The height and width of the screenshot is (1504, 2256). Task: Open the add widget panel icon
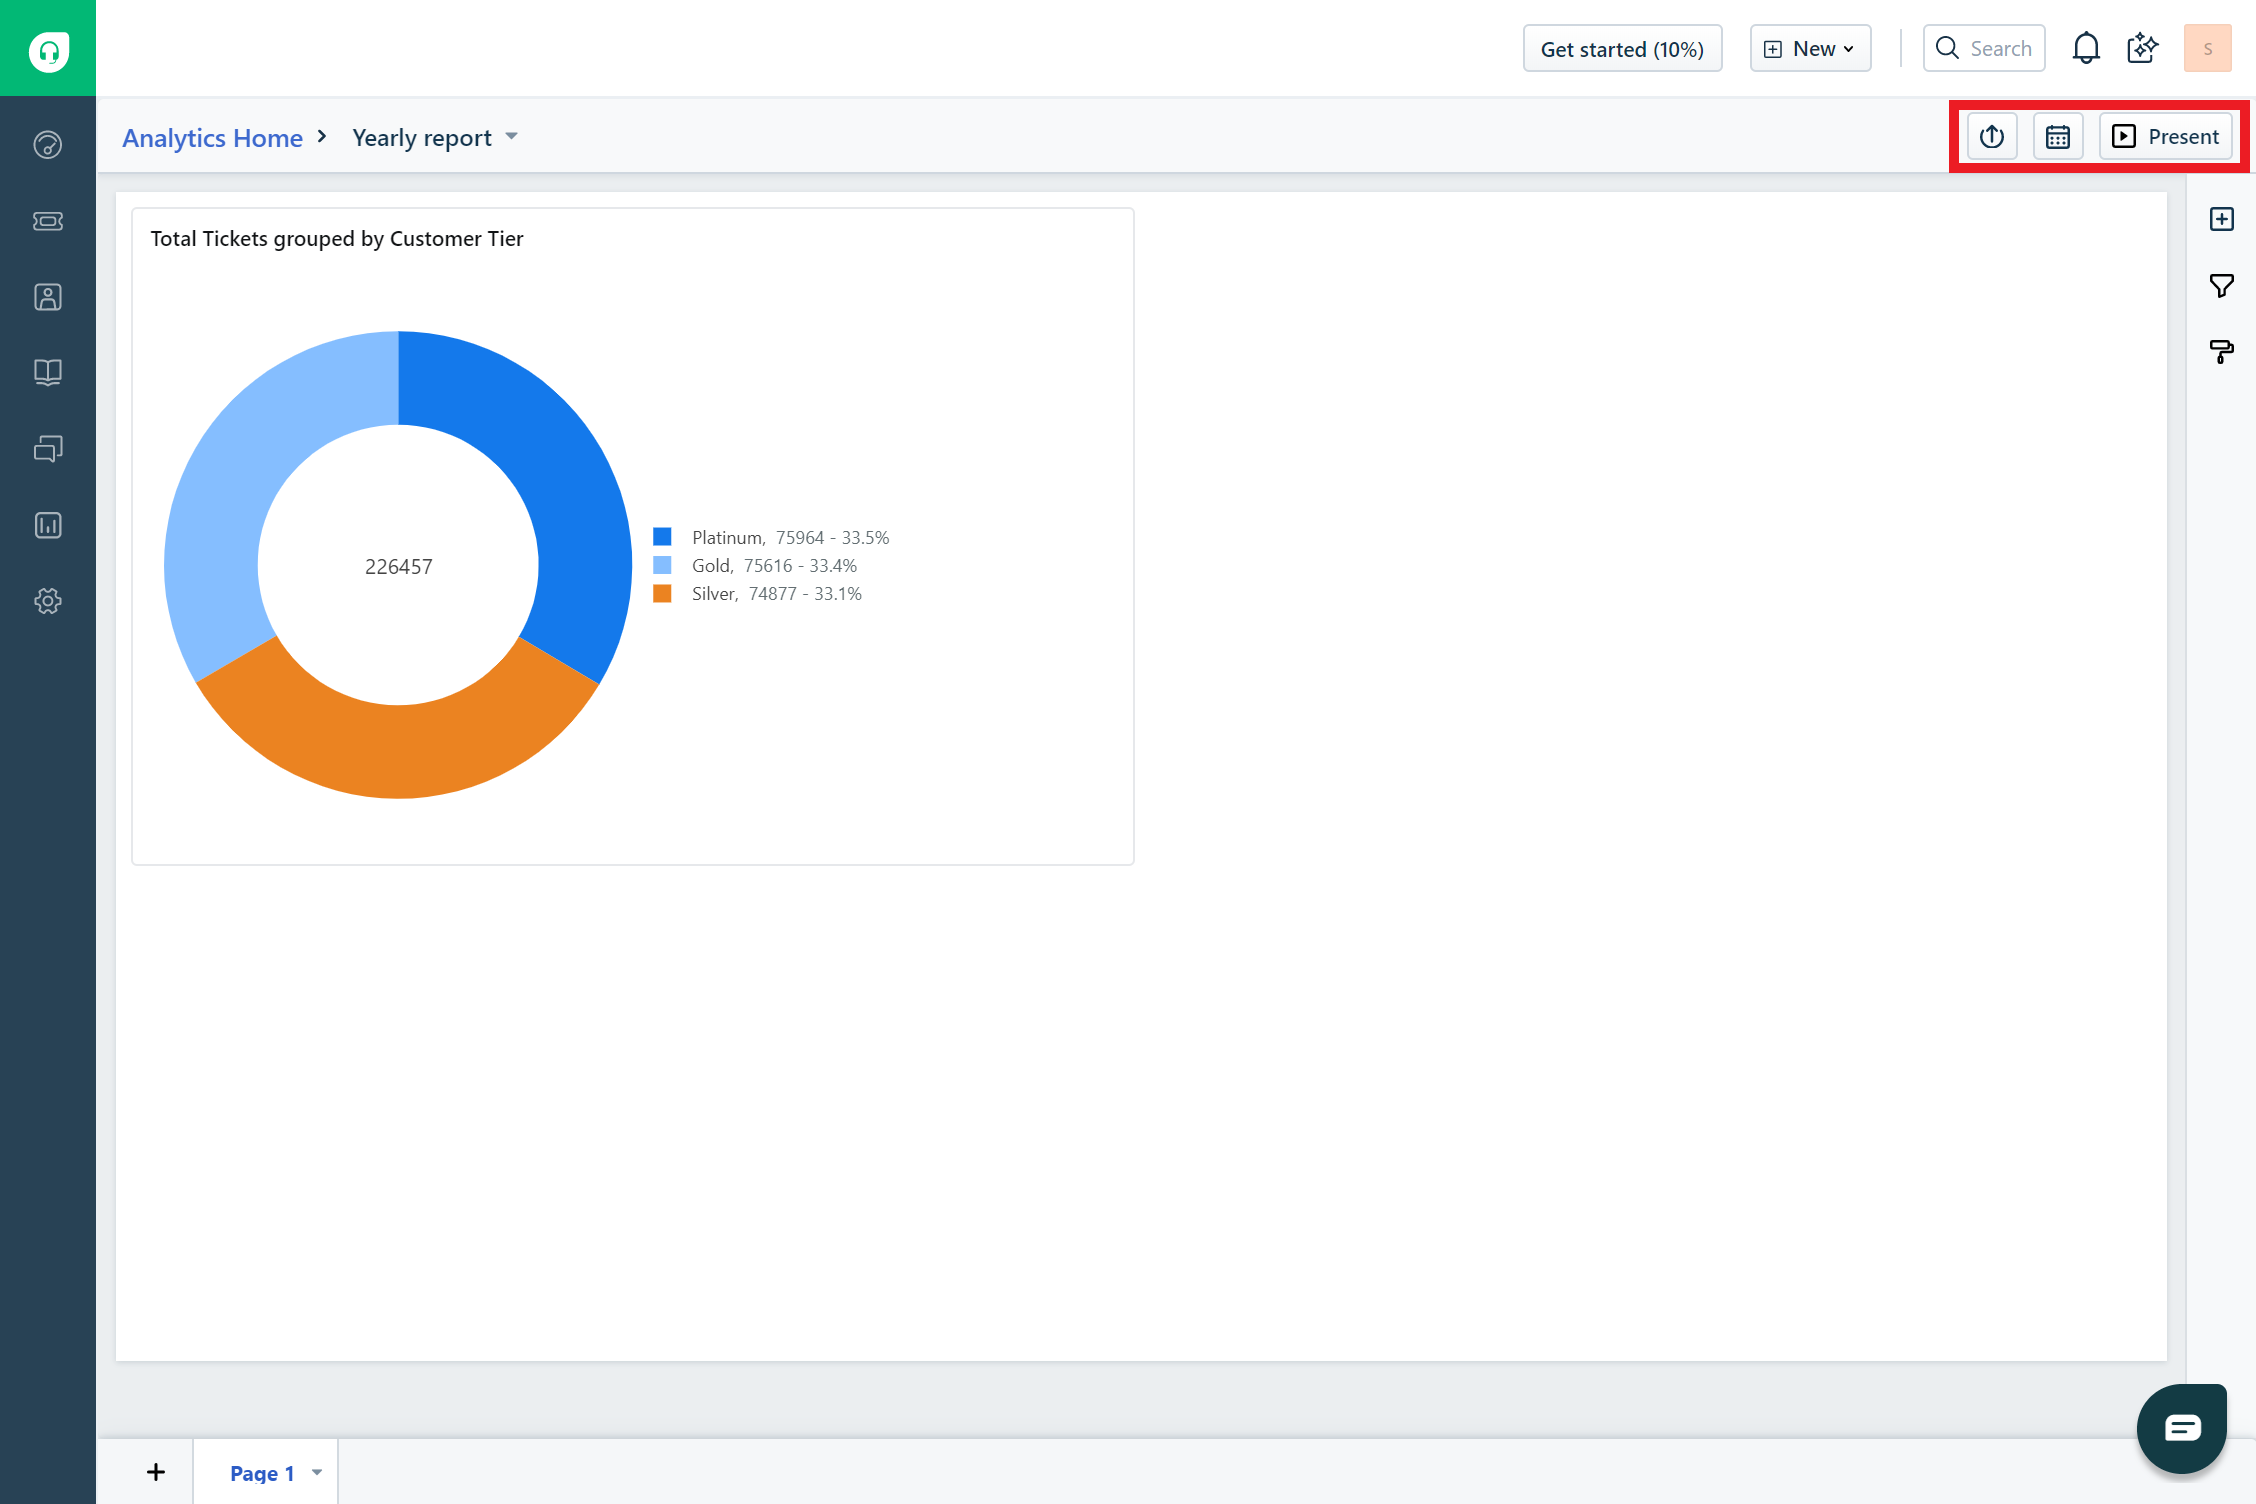click(x=2221, y=219)
